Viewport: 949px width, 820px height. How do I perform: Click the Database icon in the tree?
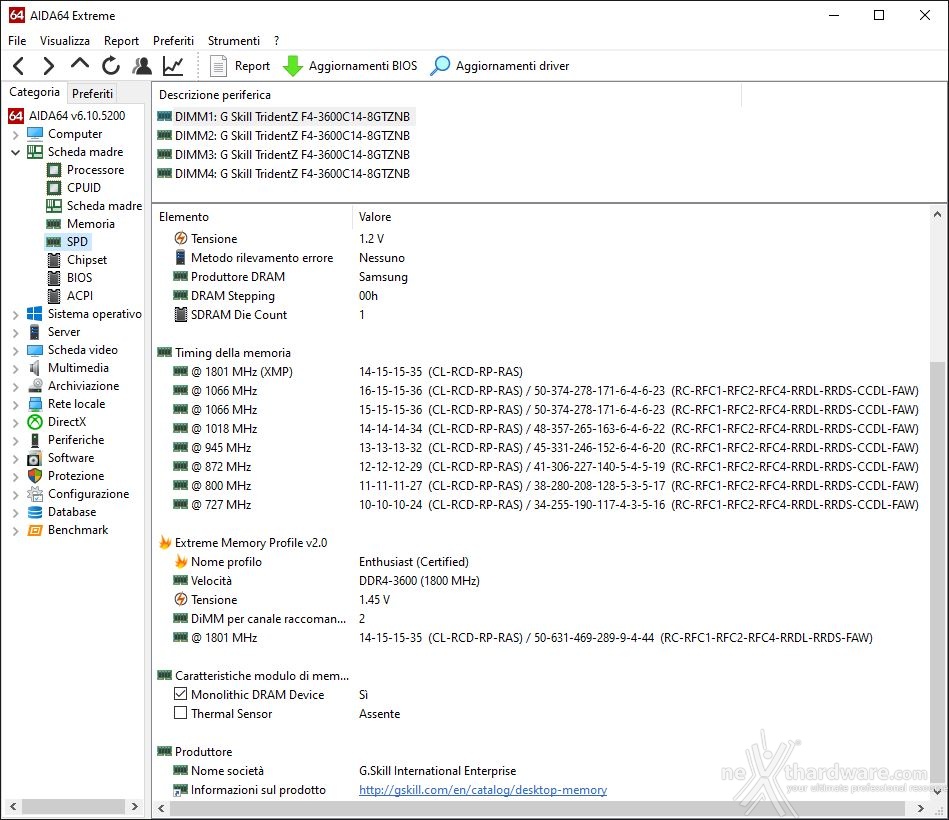(35, 512)
